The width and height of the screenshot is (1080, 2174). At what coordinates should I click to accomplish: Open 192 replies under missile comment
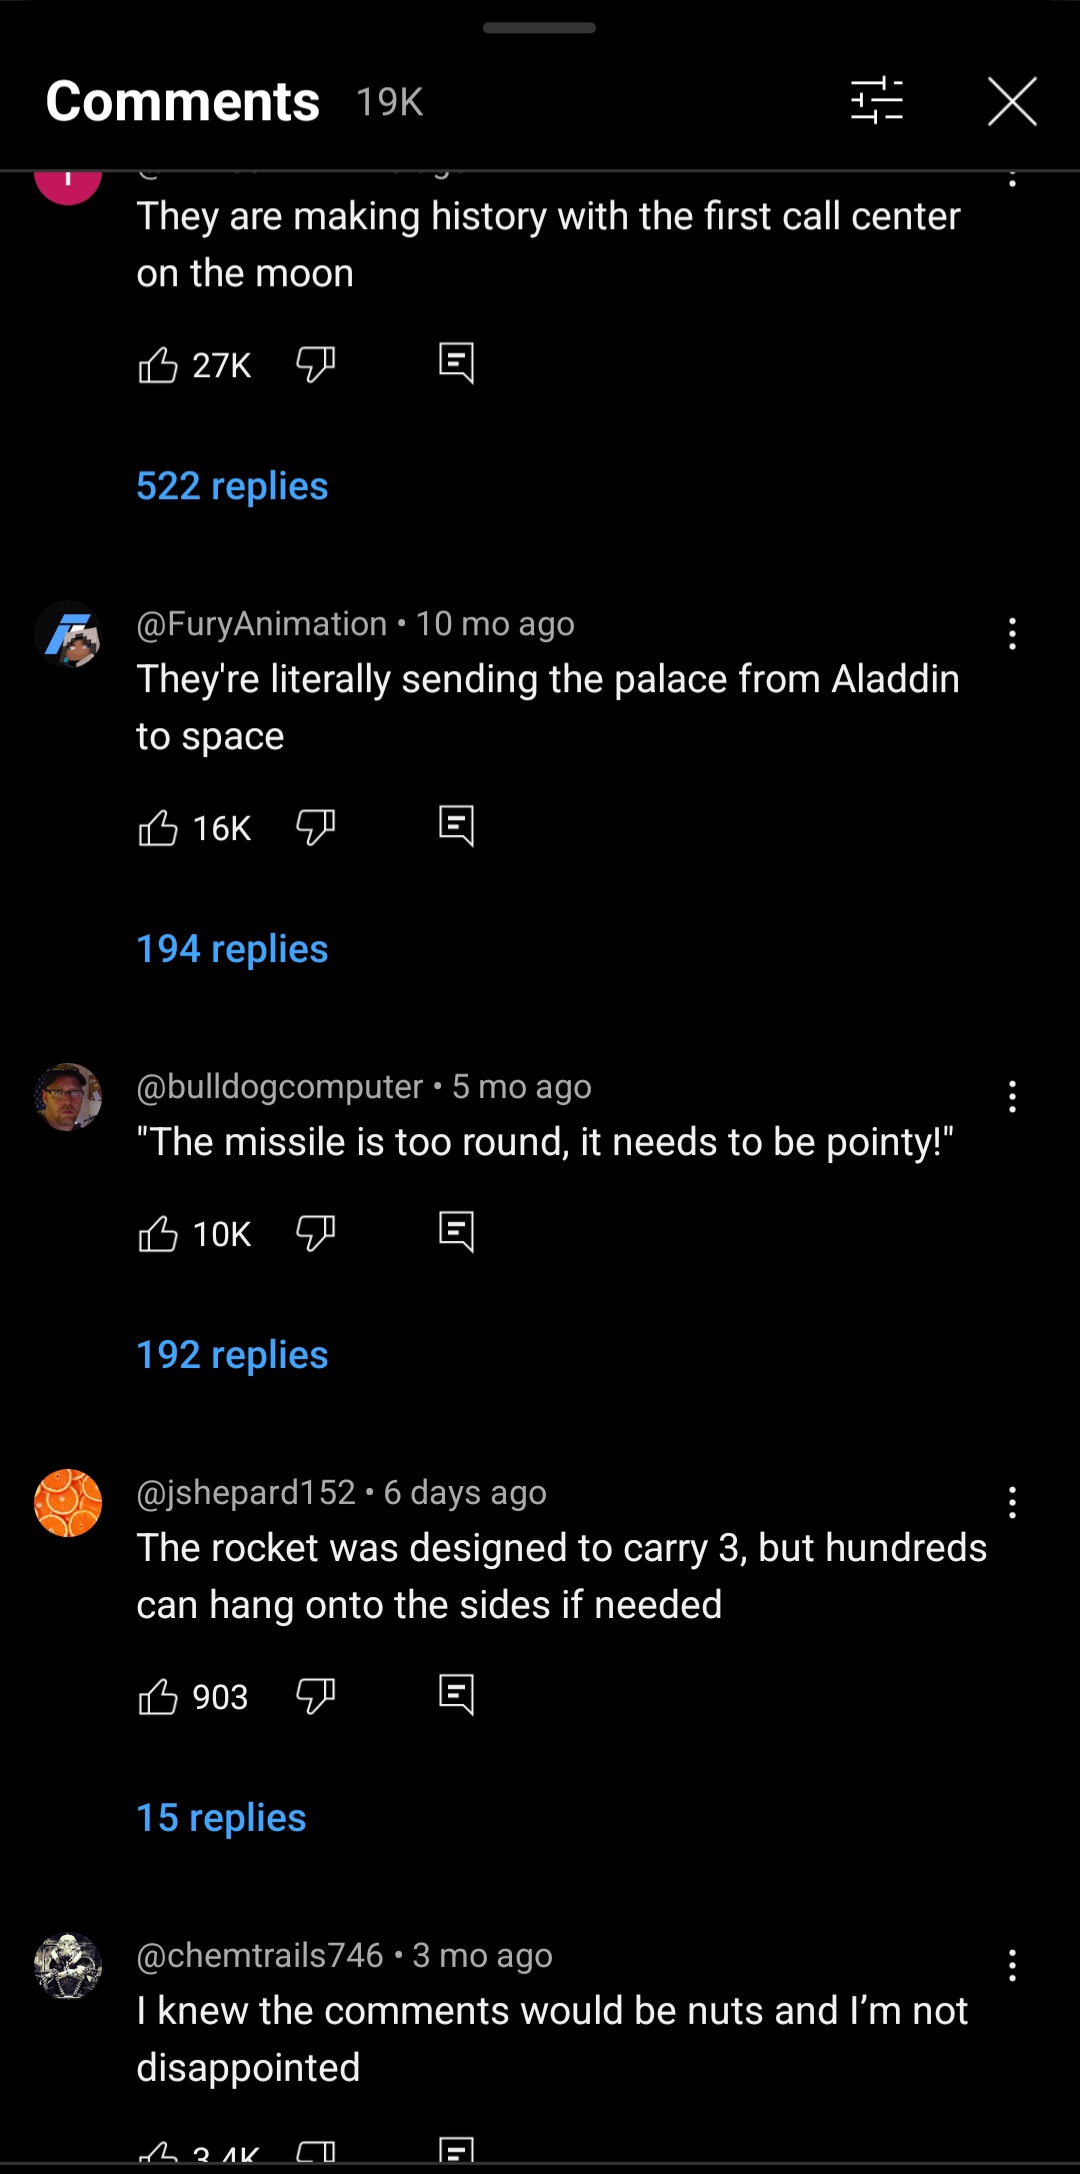coord(231,1354)
